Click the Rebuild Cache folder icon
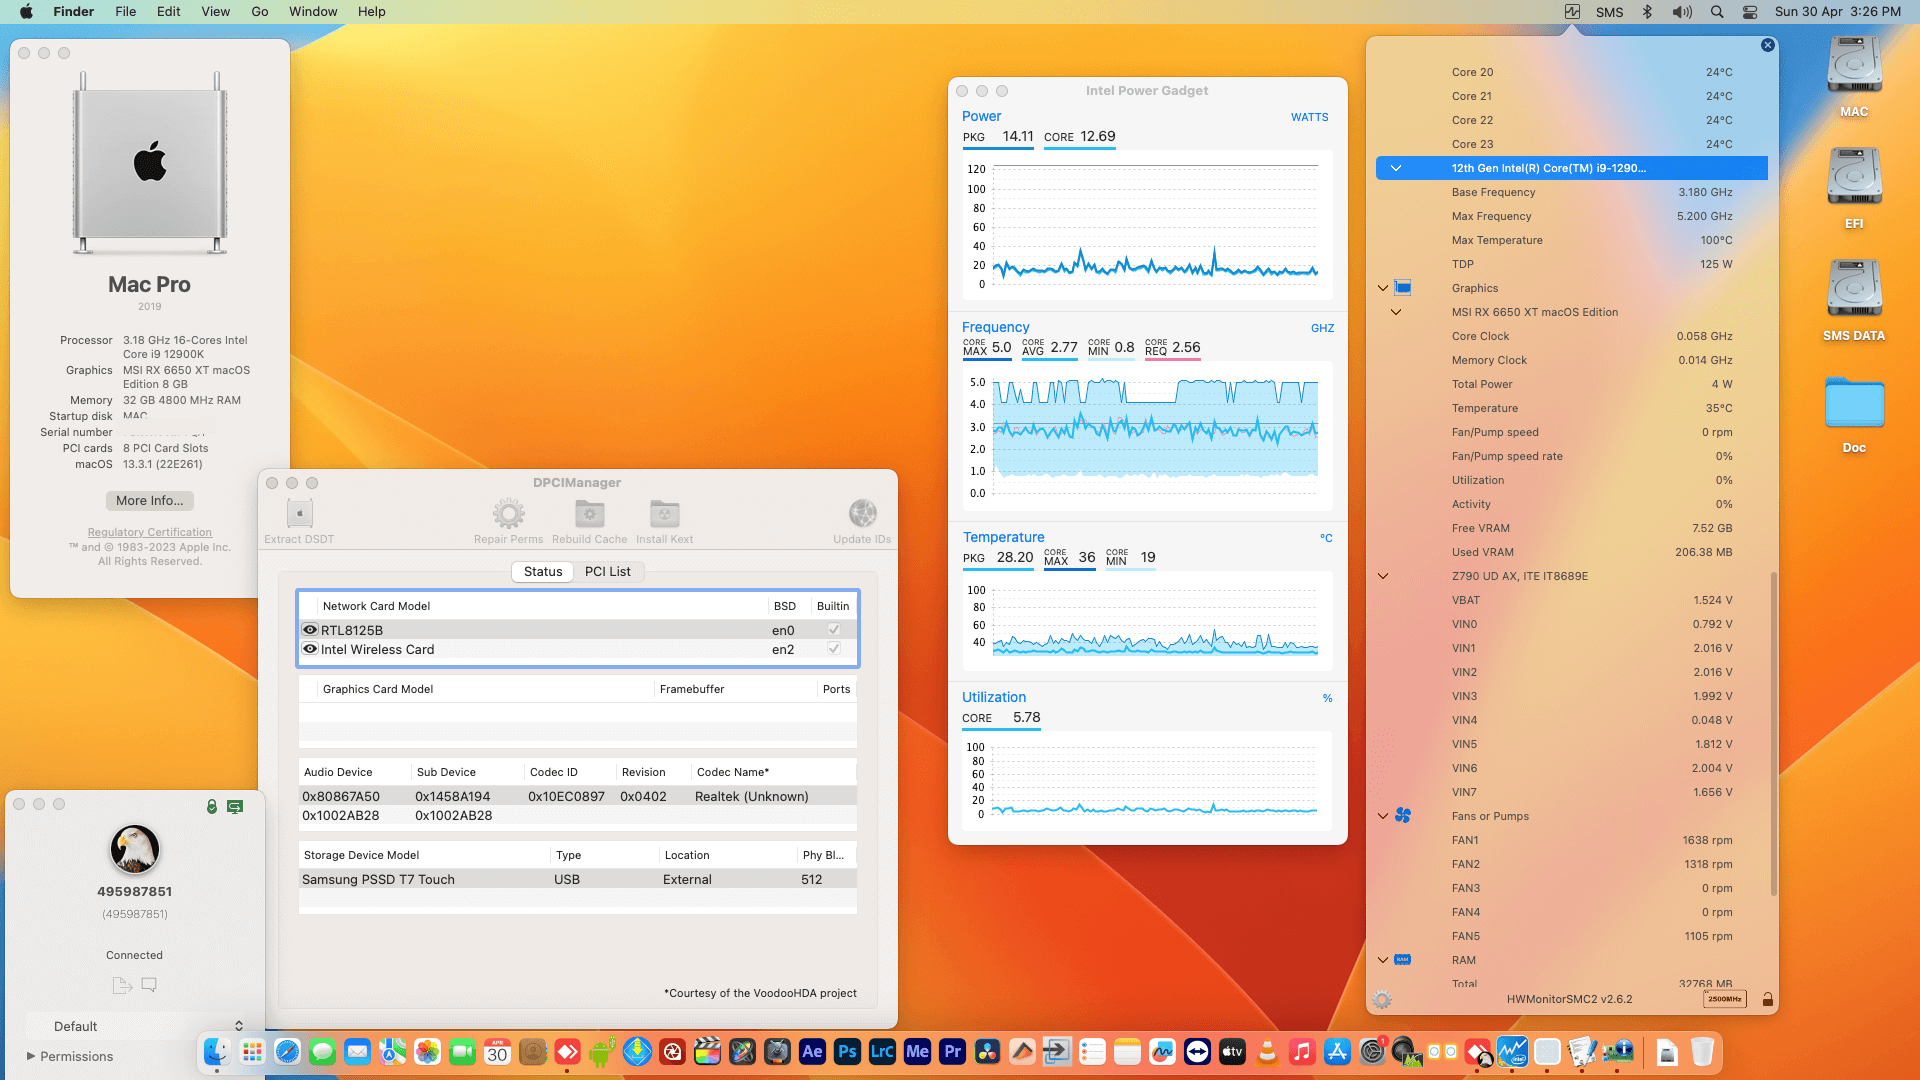The height and width of the screenshot is (1080, 1920). click(x=589, y=514)
